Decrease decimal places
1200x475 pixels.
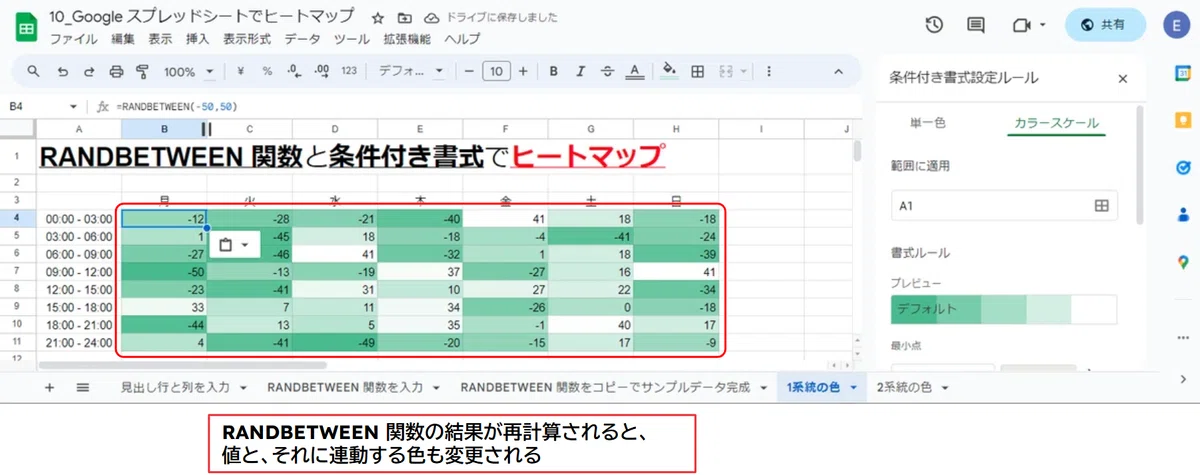coord(294,72)
